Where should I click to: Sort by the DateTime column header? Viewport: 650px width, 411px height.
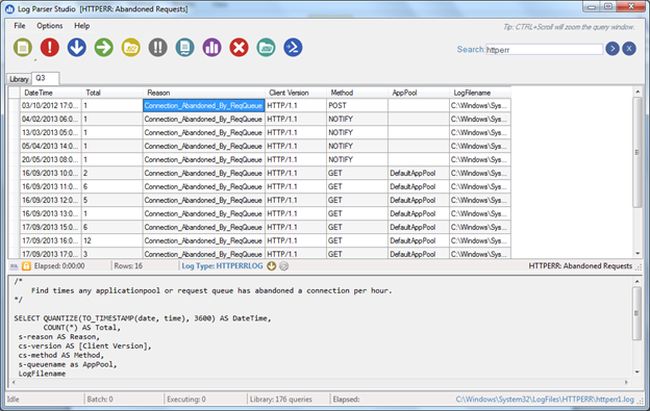tap(51, 92)
